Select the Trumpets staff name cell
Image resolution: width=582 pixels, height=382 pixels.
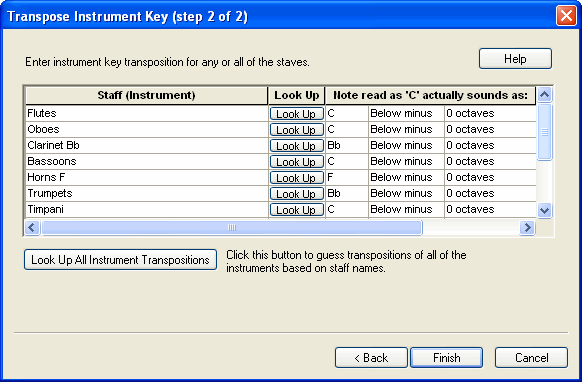coord(147,193)
